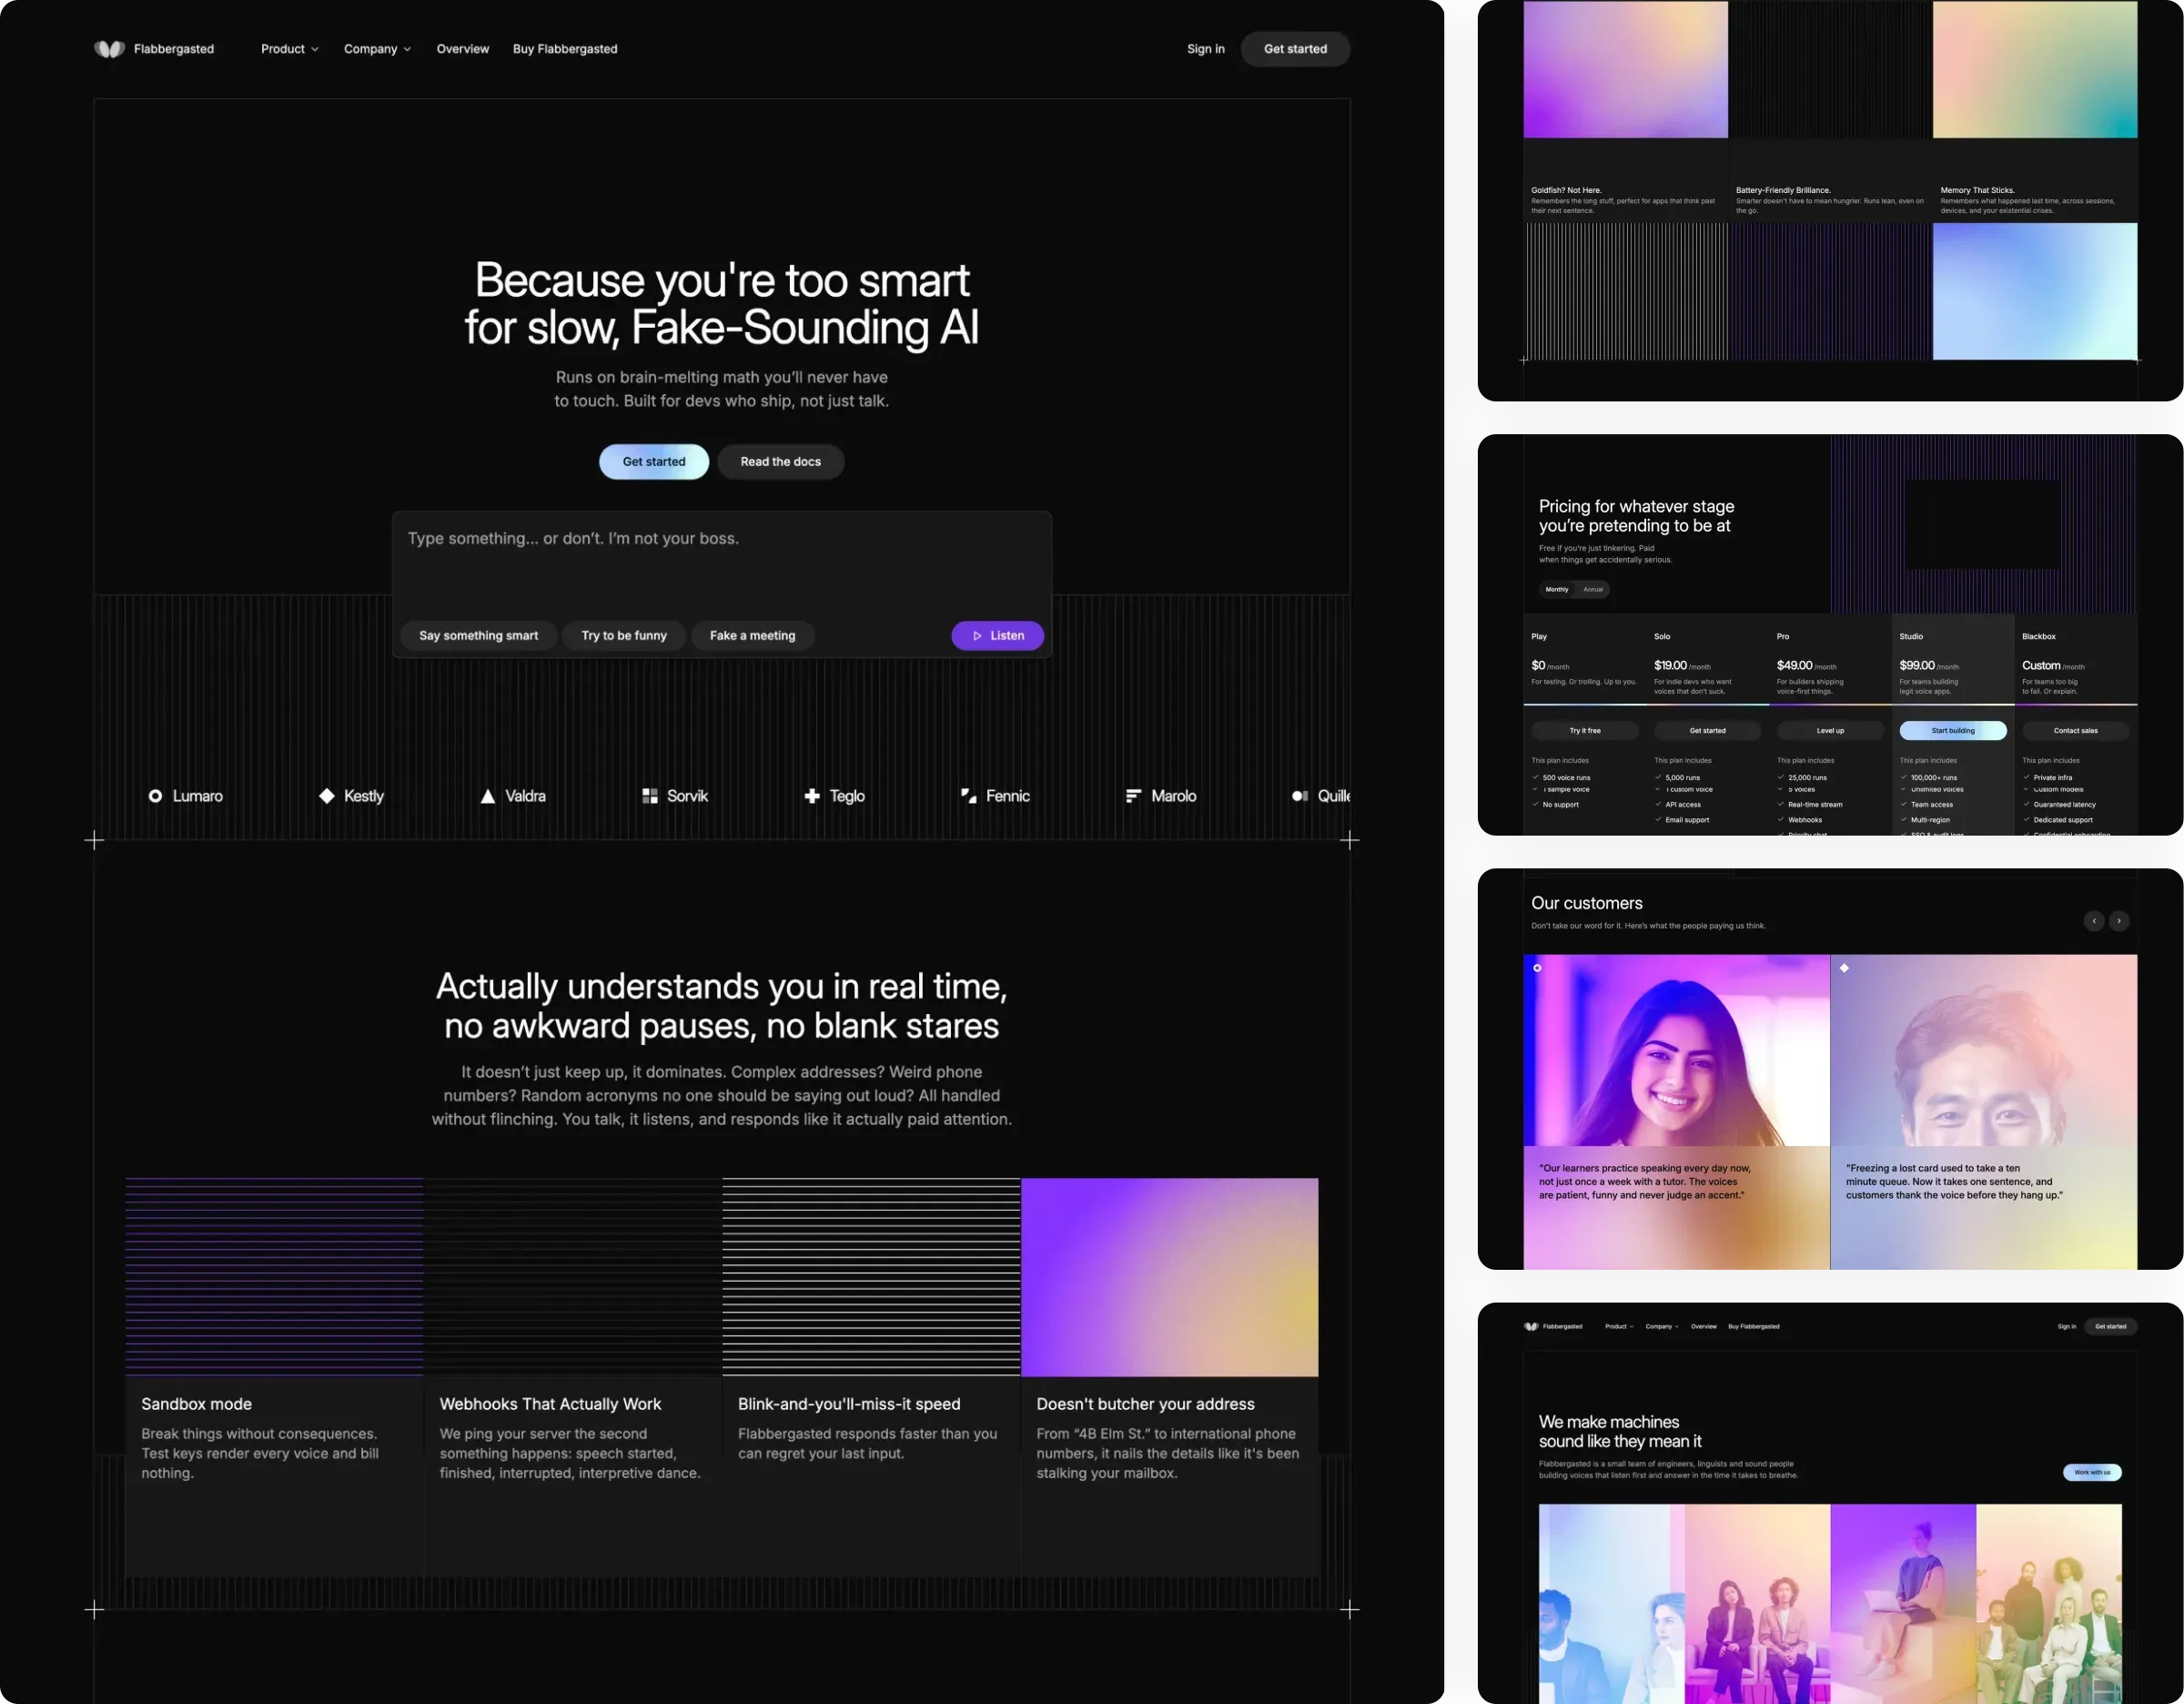Click the Flabbergasted butterfly logo icon
Viewport: 2184px width, 1704px height.
109,49
